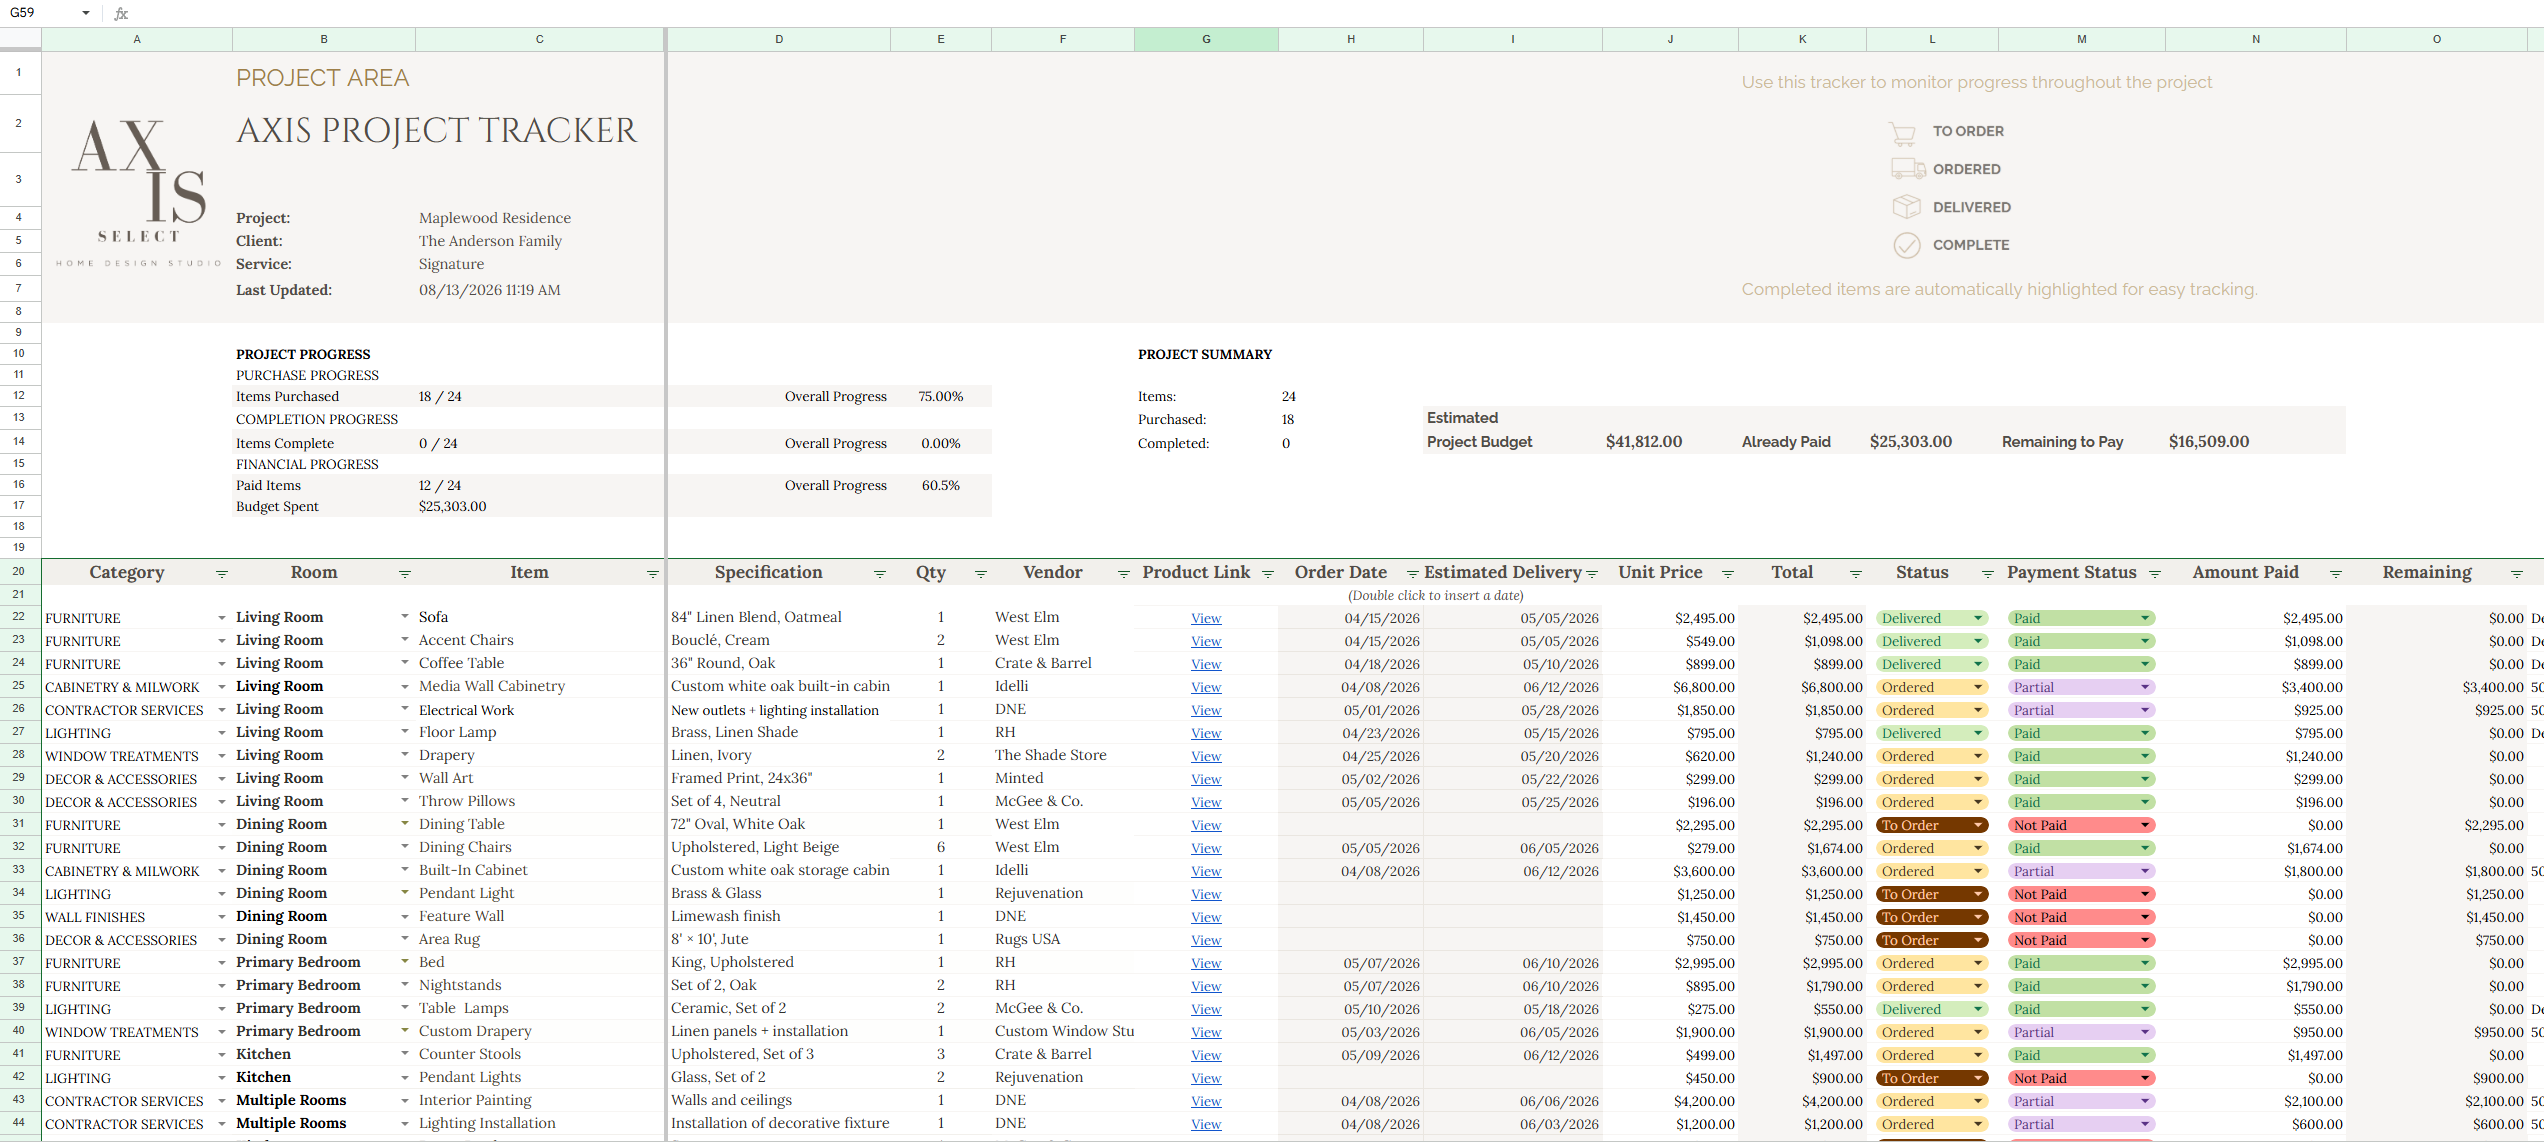Click the formula bar input

pyautogui.click(x=1340, y=13)
